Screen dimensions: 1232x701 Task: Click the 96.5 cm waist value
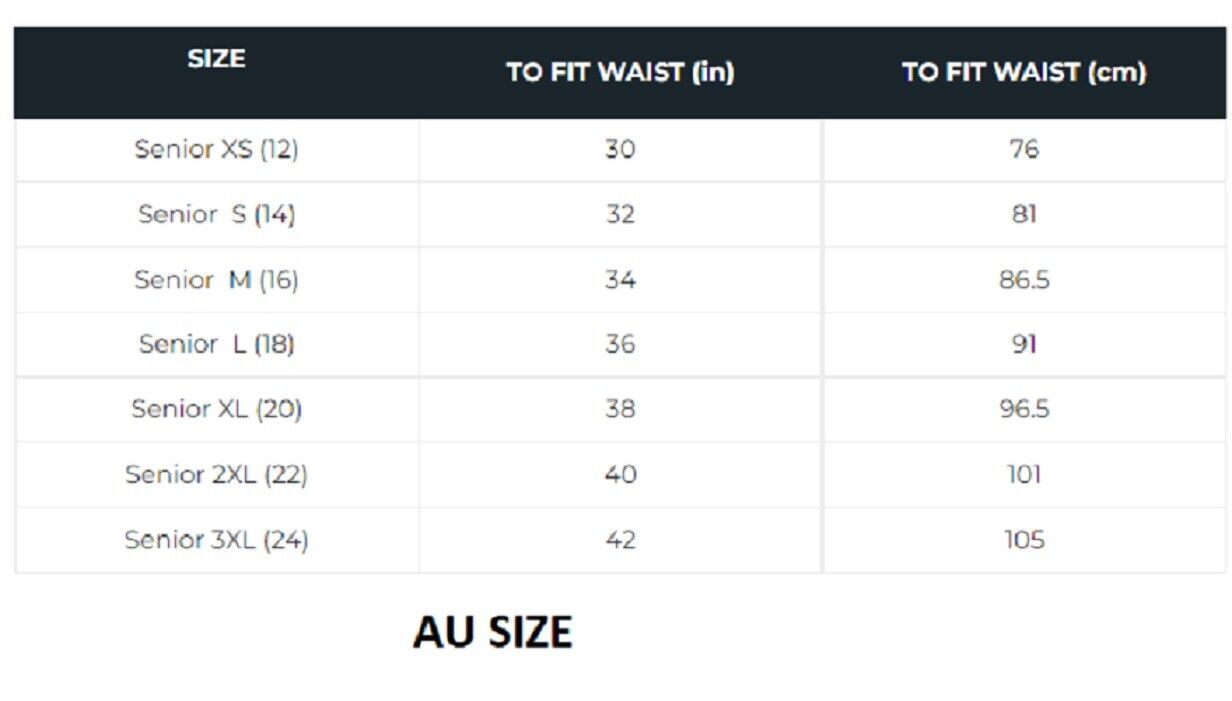tap(1024, 409)
